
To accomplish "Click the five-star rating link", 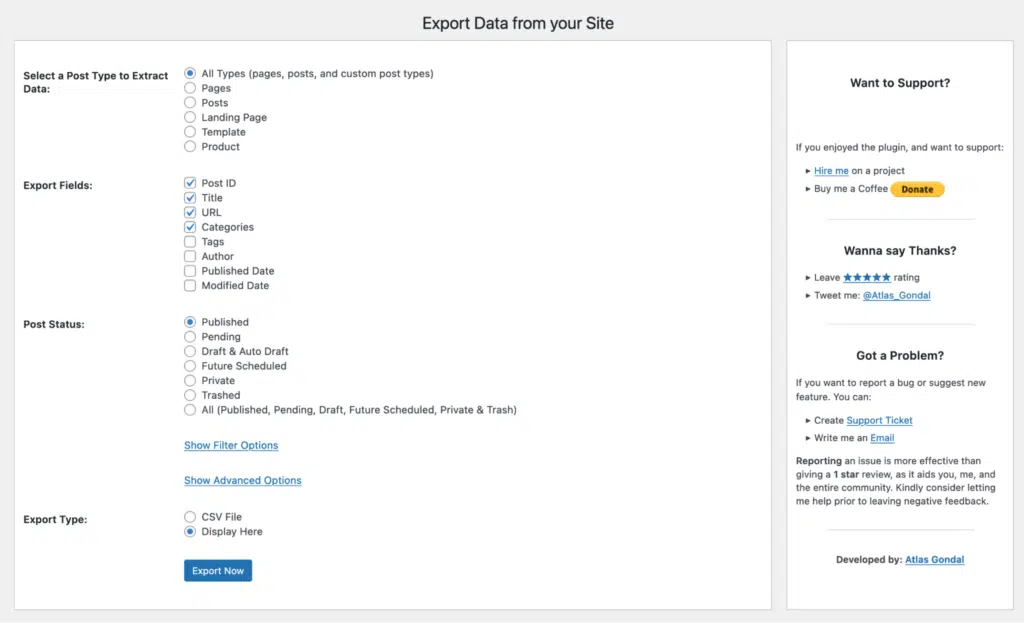I will [867, 278].
